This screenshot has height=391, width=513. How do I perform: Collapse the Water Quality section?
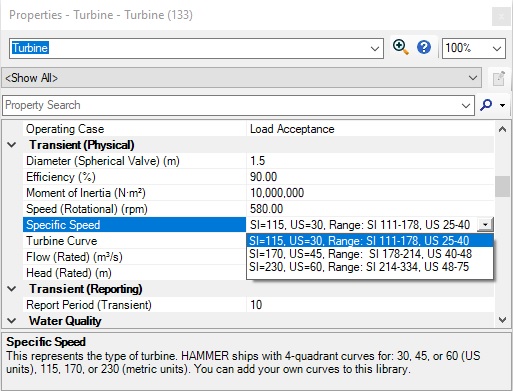(x=12, y=321)
